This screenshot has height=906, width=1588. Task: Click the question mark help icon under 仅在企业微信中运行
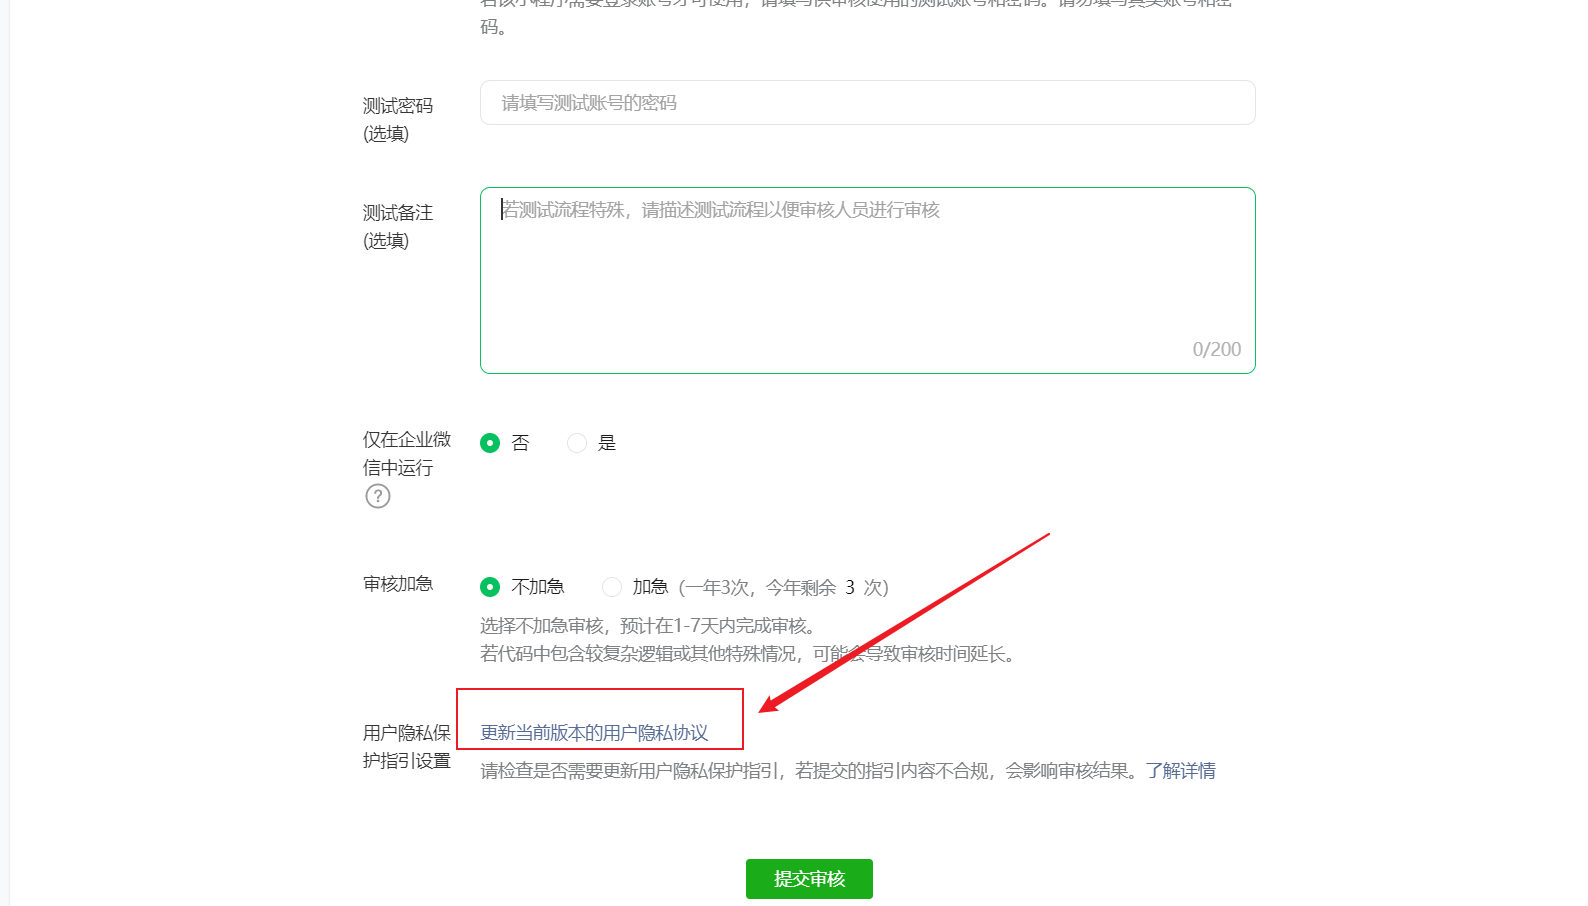pyautogui.click(x=377, y=496)
